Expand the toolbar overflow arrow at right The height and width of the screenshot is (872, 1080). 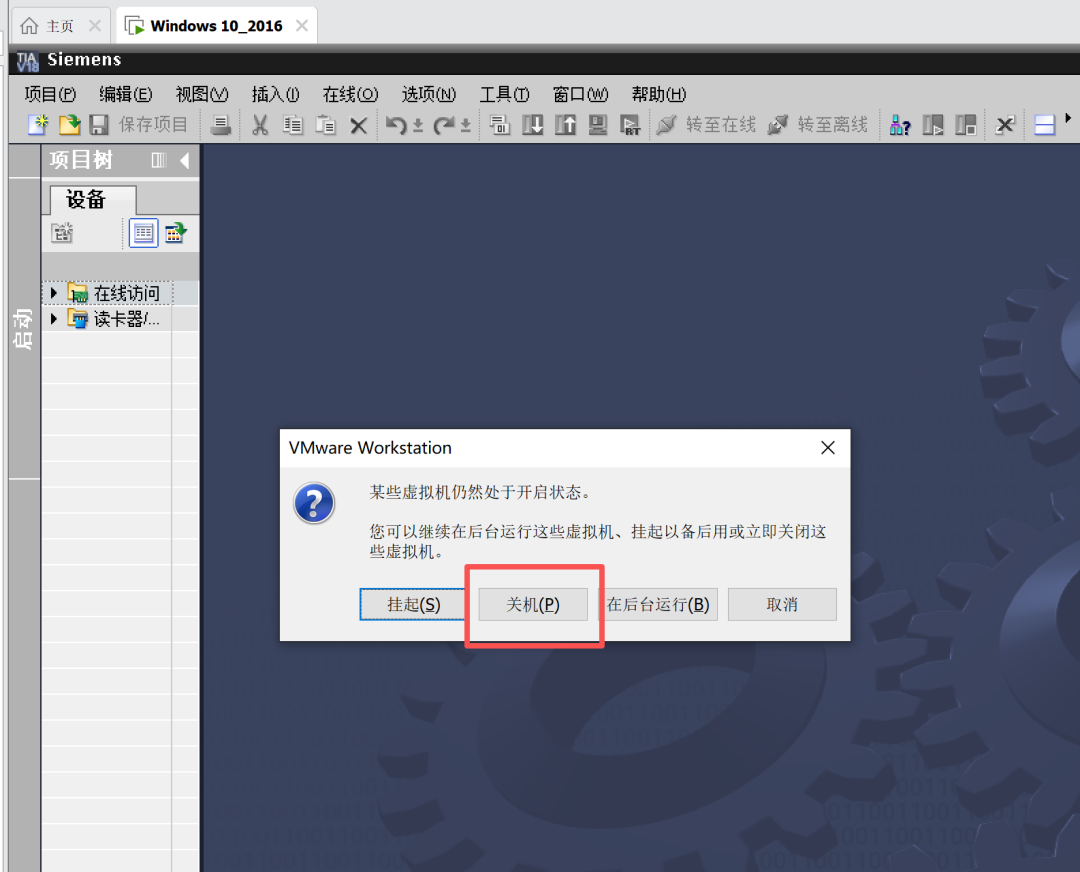[x=1068, y=118]
